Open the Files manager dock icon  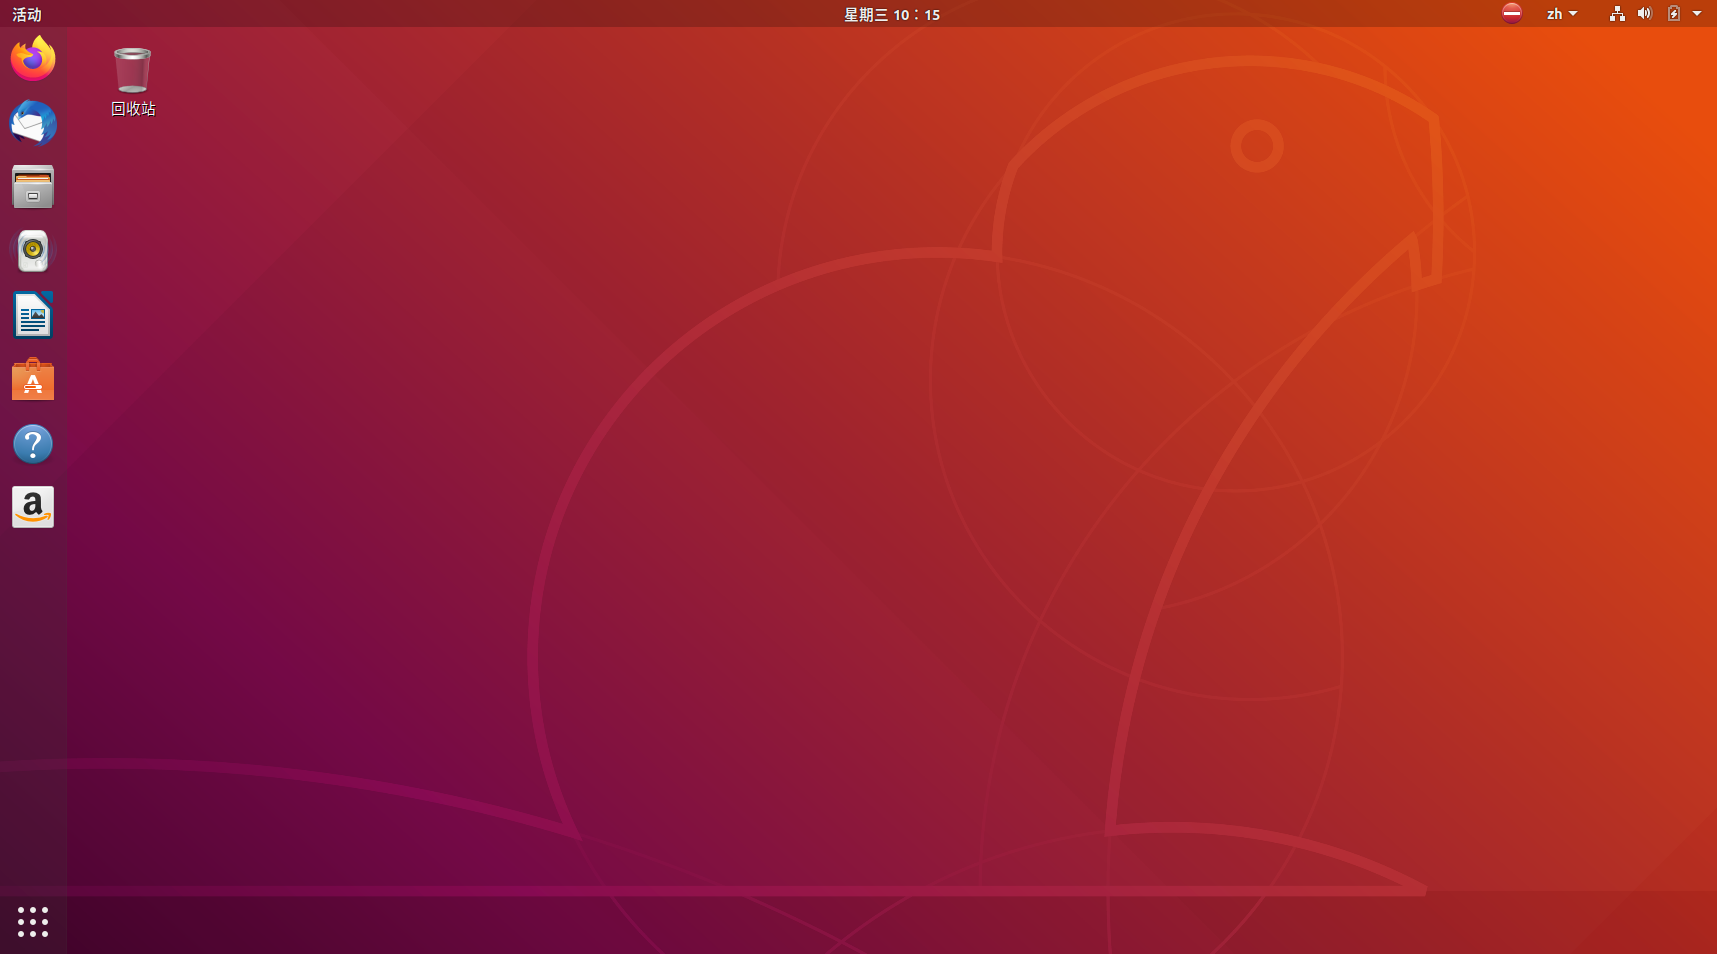pos(33,187)
